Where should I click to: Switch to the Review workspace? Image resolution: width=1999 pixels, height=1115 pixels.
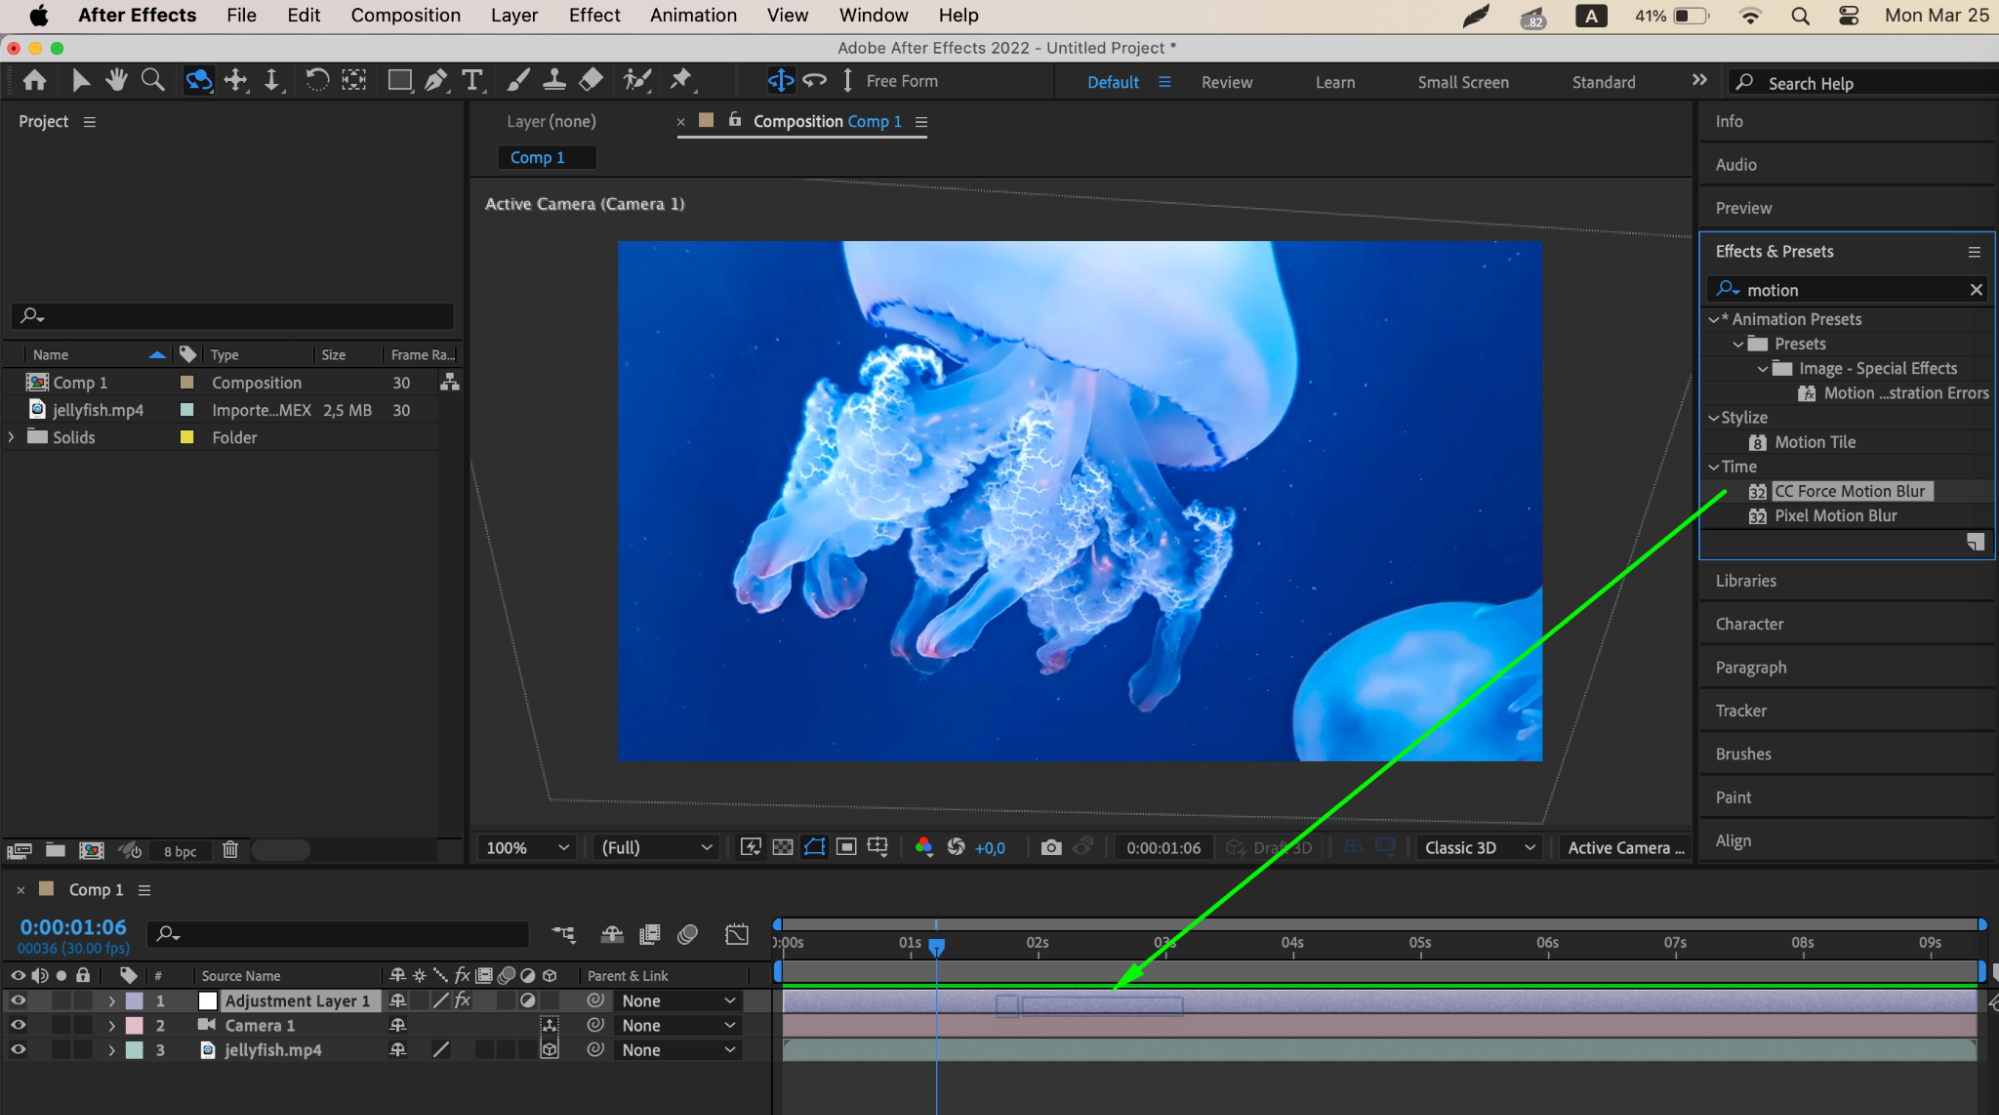[x=1226, y=82]
